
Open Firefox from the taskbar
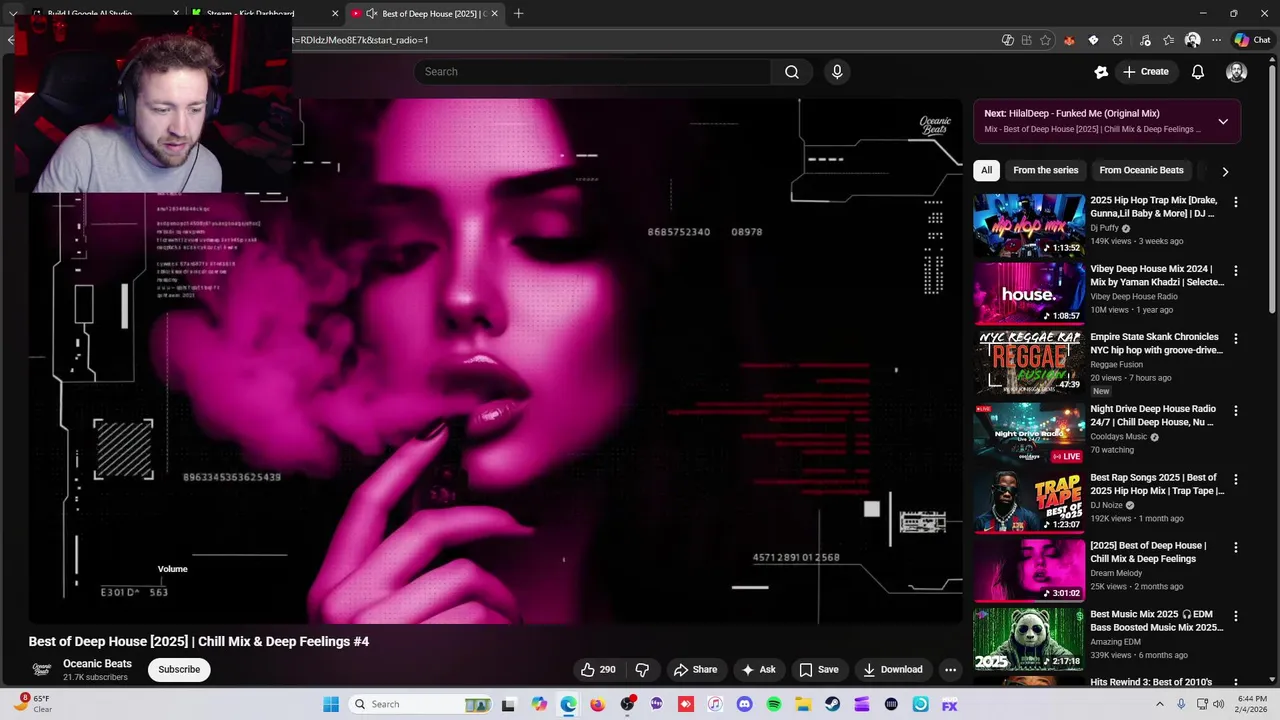click(597, 704)
